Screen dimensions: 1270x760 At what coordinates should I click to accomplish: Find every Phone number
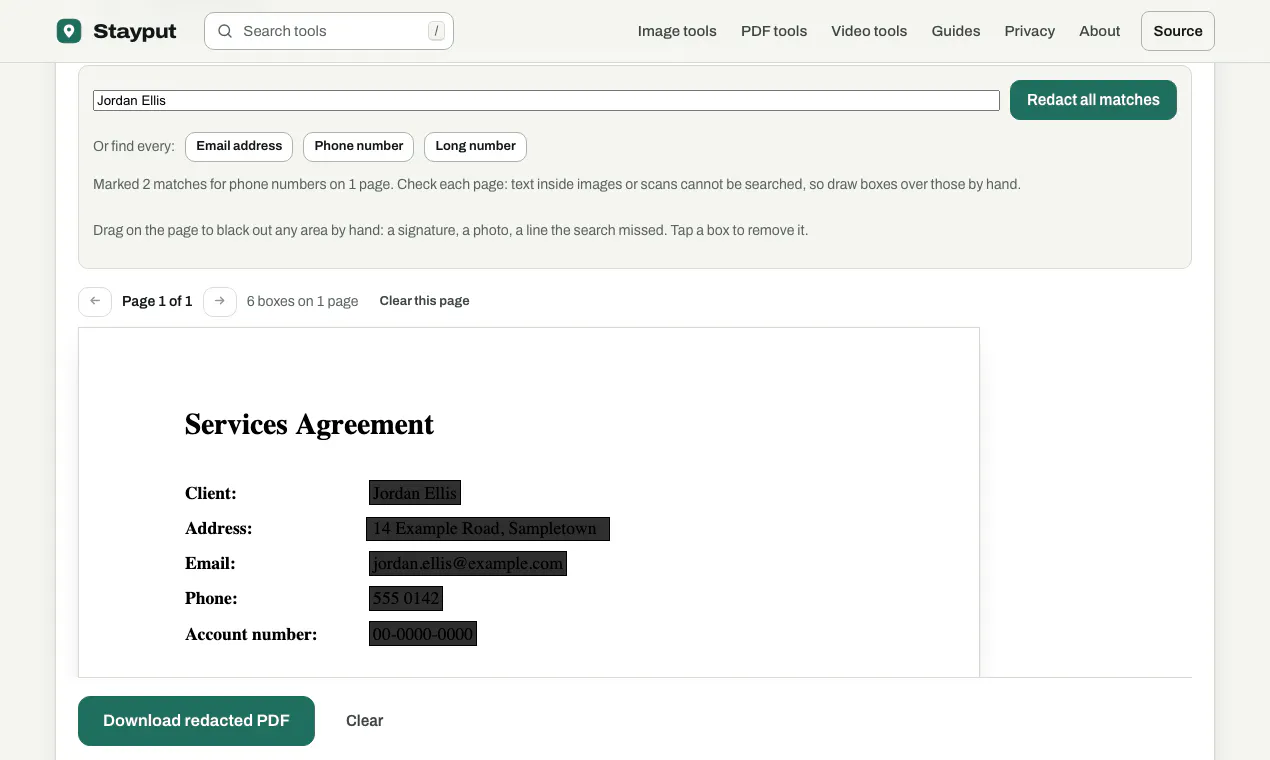tap(359, 146)
